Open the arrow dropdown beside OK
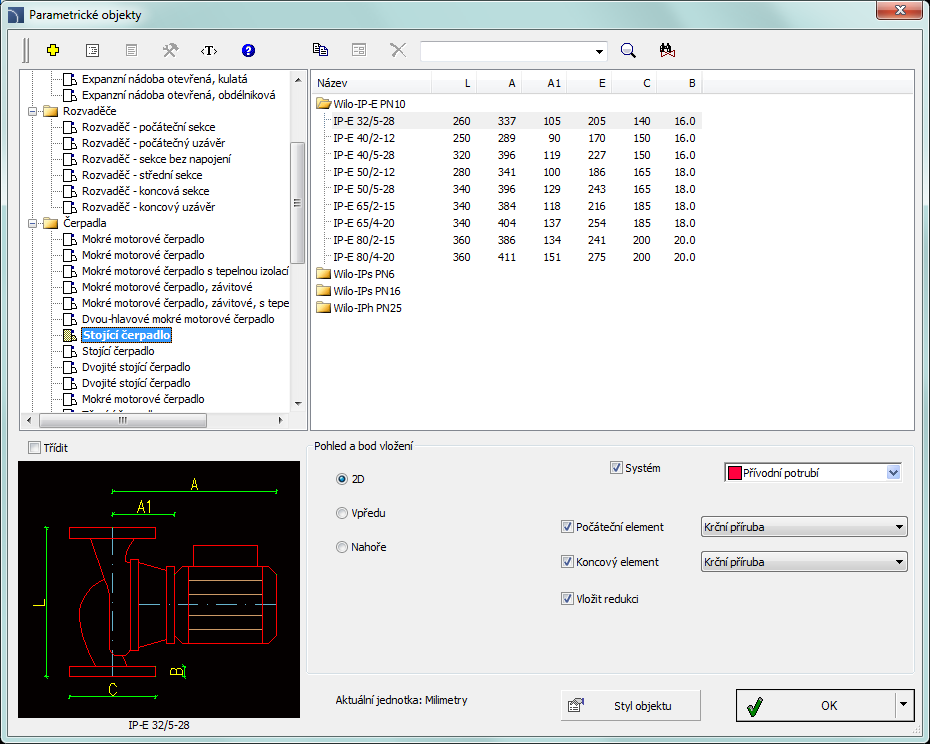The image size is (930, 744). 903,705
